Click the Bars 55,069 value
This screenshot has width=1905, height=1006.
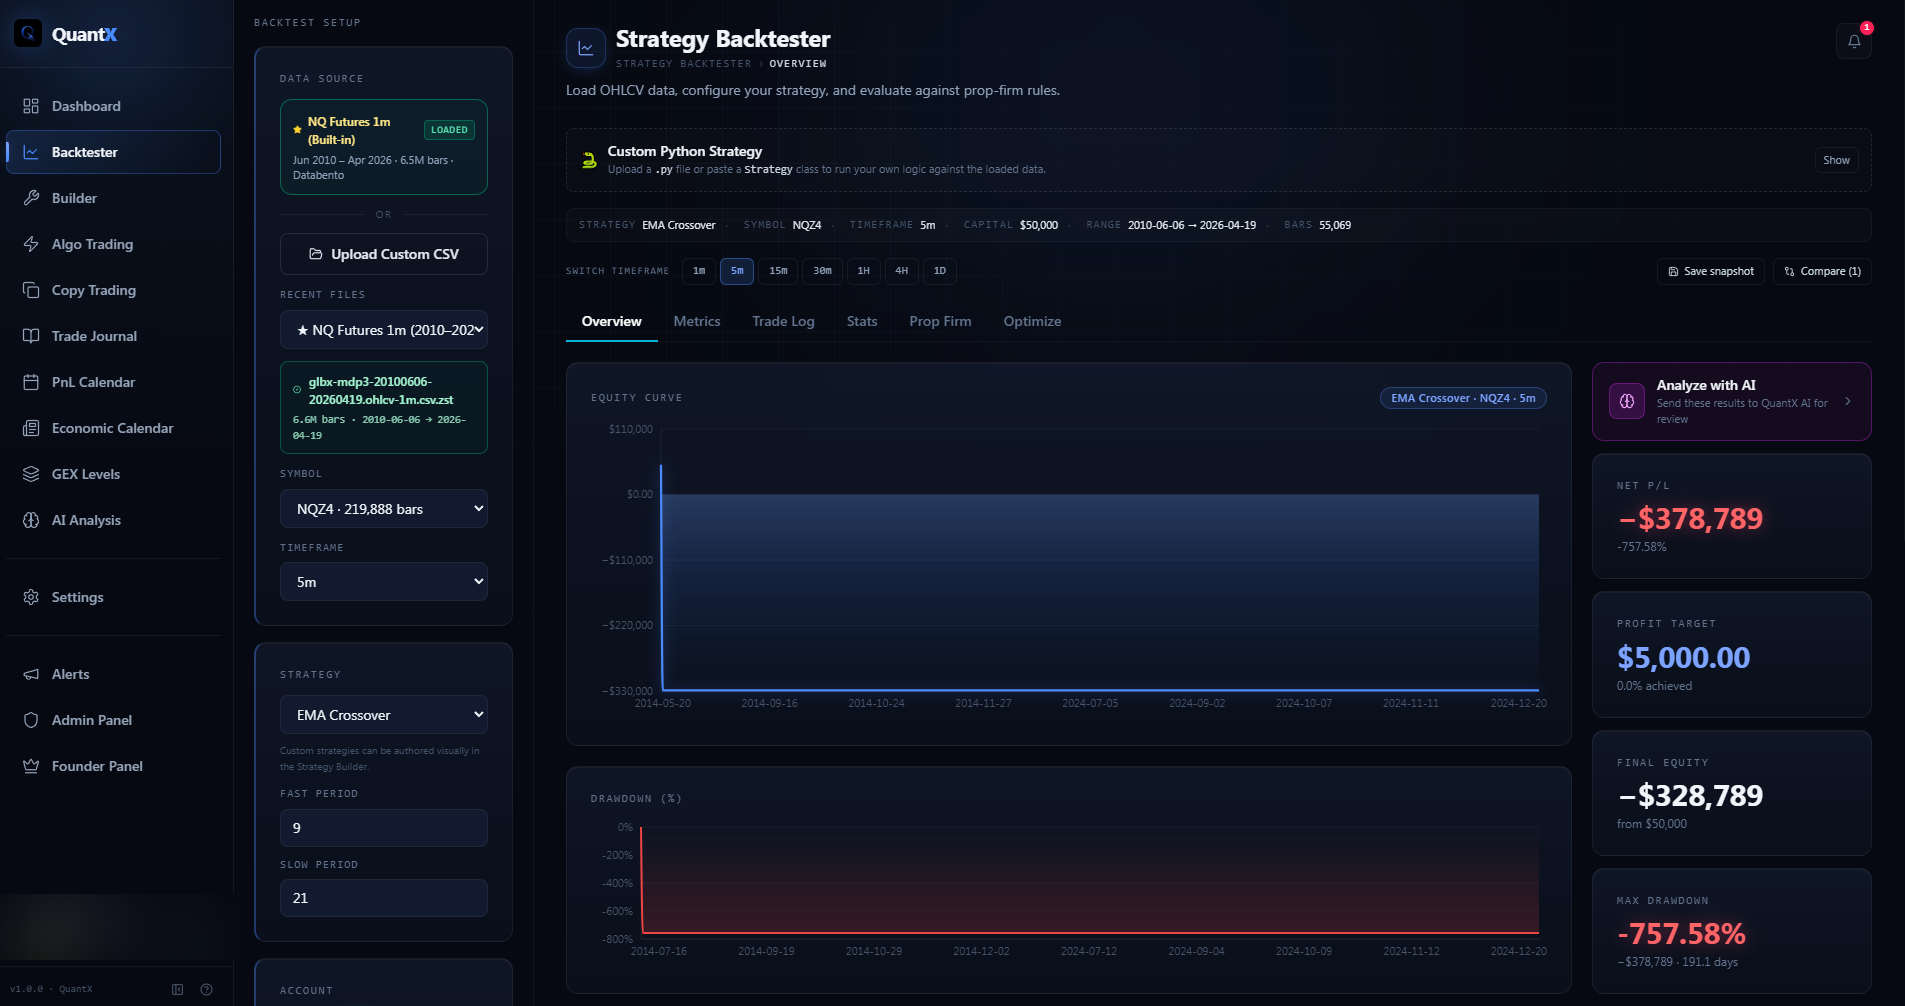[1335, 225]
